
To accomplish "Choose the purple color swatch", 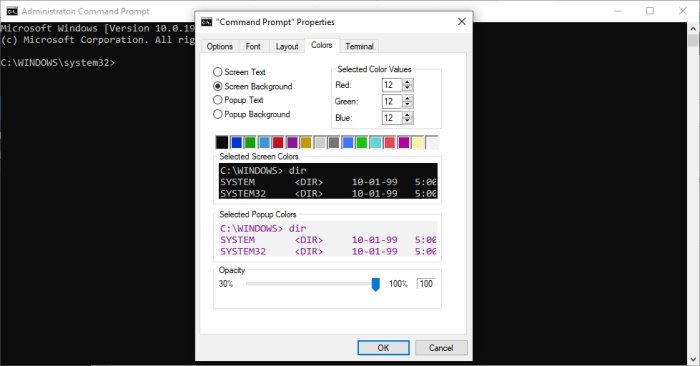I will [x=292, y=142].
